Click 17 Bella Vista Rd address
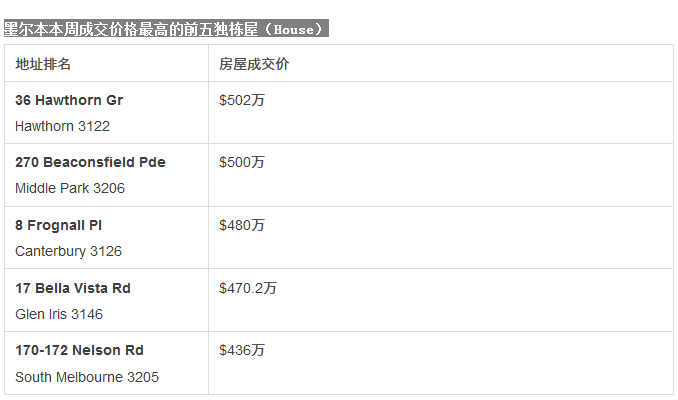The image size is (678, 400). point(73,288)
